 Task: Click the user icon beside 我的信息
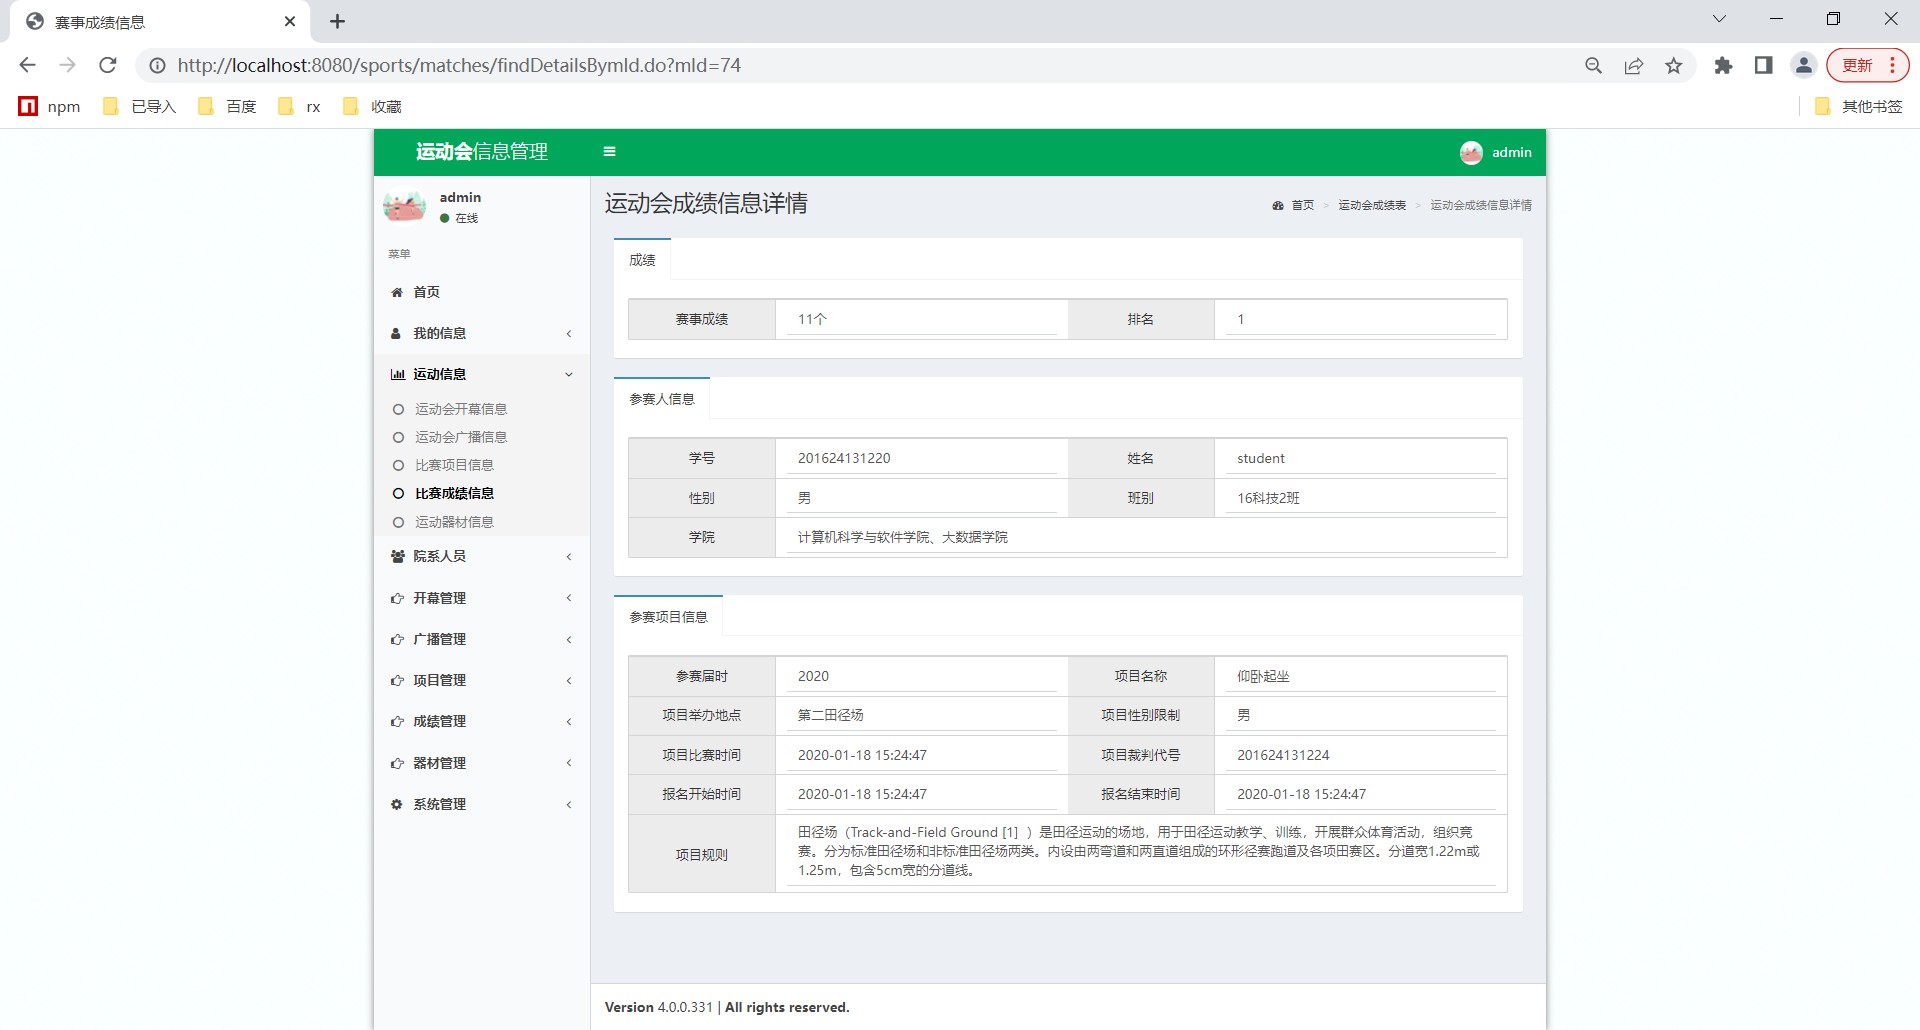396,333
